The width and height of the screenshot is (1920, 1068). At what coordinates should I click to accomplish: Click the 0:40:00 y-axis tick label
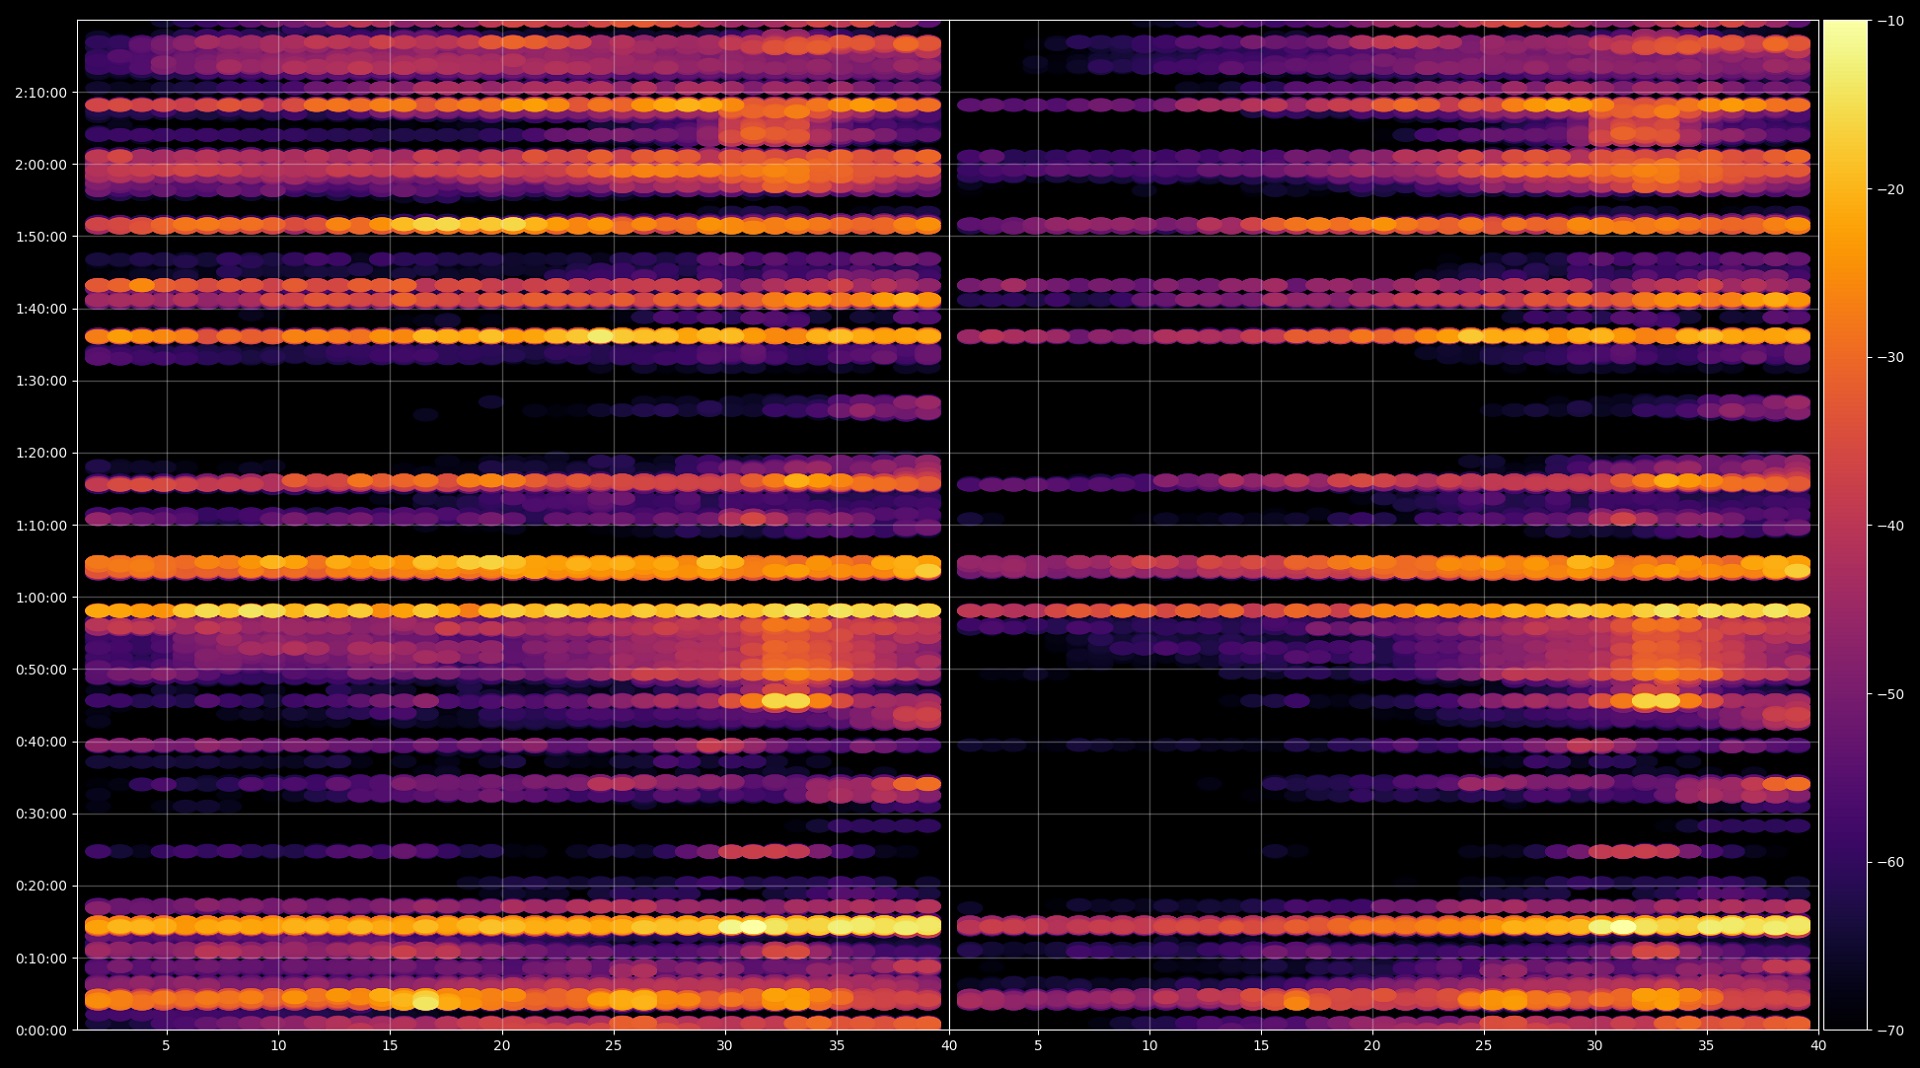click(x=41, y=742)
